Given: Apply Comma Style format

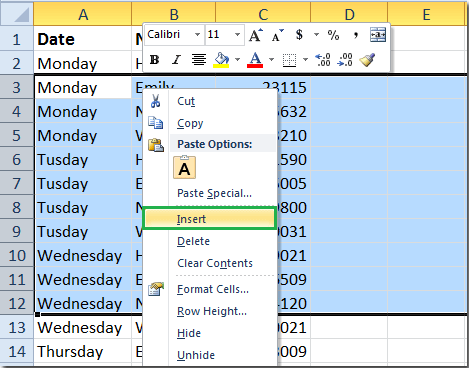Looking at the screenshot, I should tap(356, 35).
